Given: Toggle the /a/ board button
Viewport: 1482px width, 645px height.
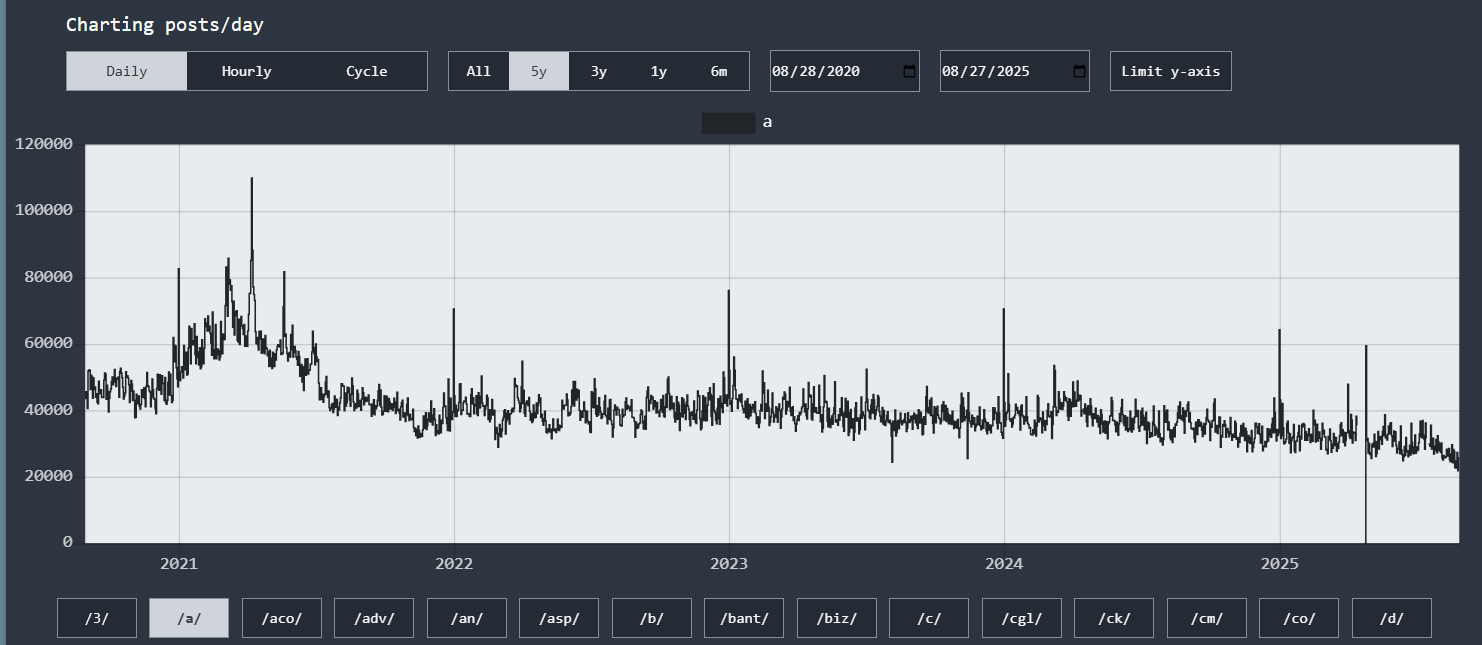Looking at the screenshot, I should pyautogui.click(x=189, y=618).
